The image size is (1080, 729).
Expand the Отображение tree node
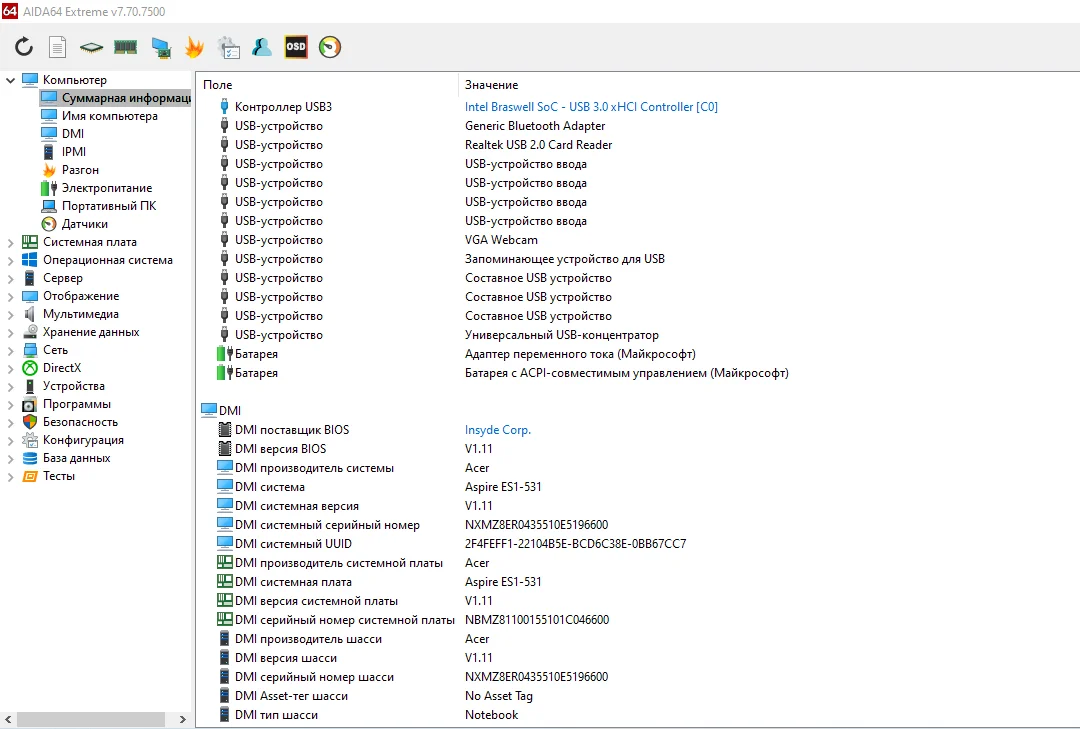pos(10,296)
